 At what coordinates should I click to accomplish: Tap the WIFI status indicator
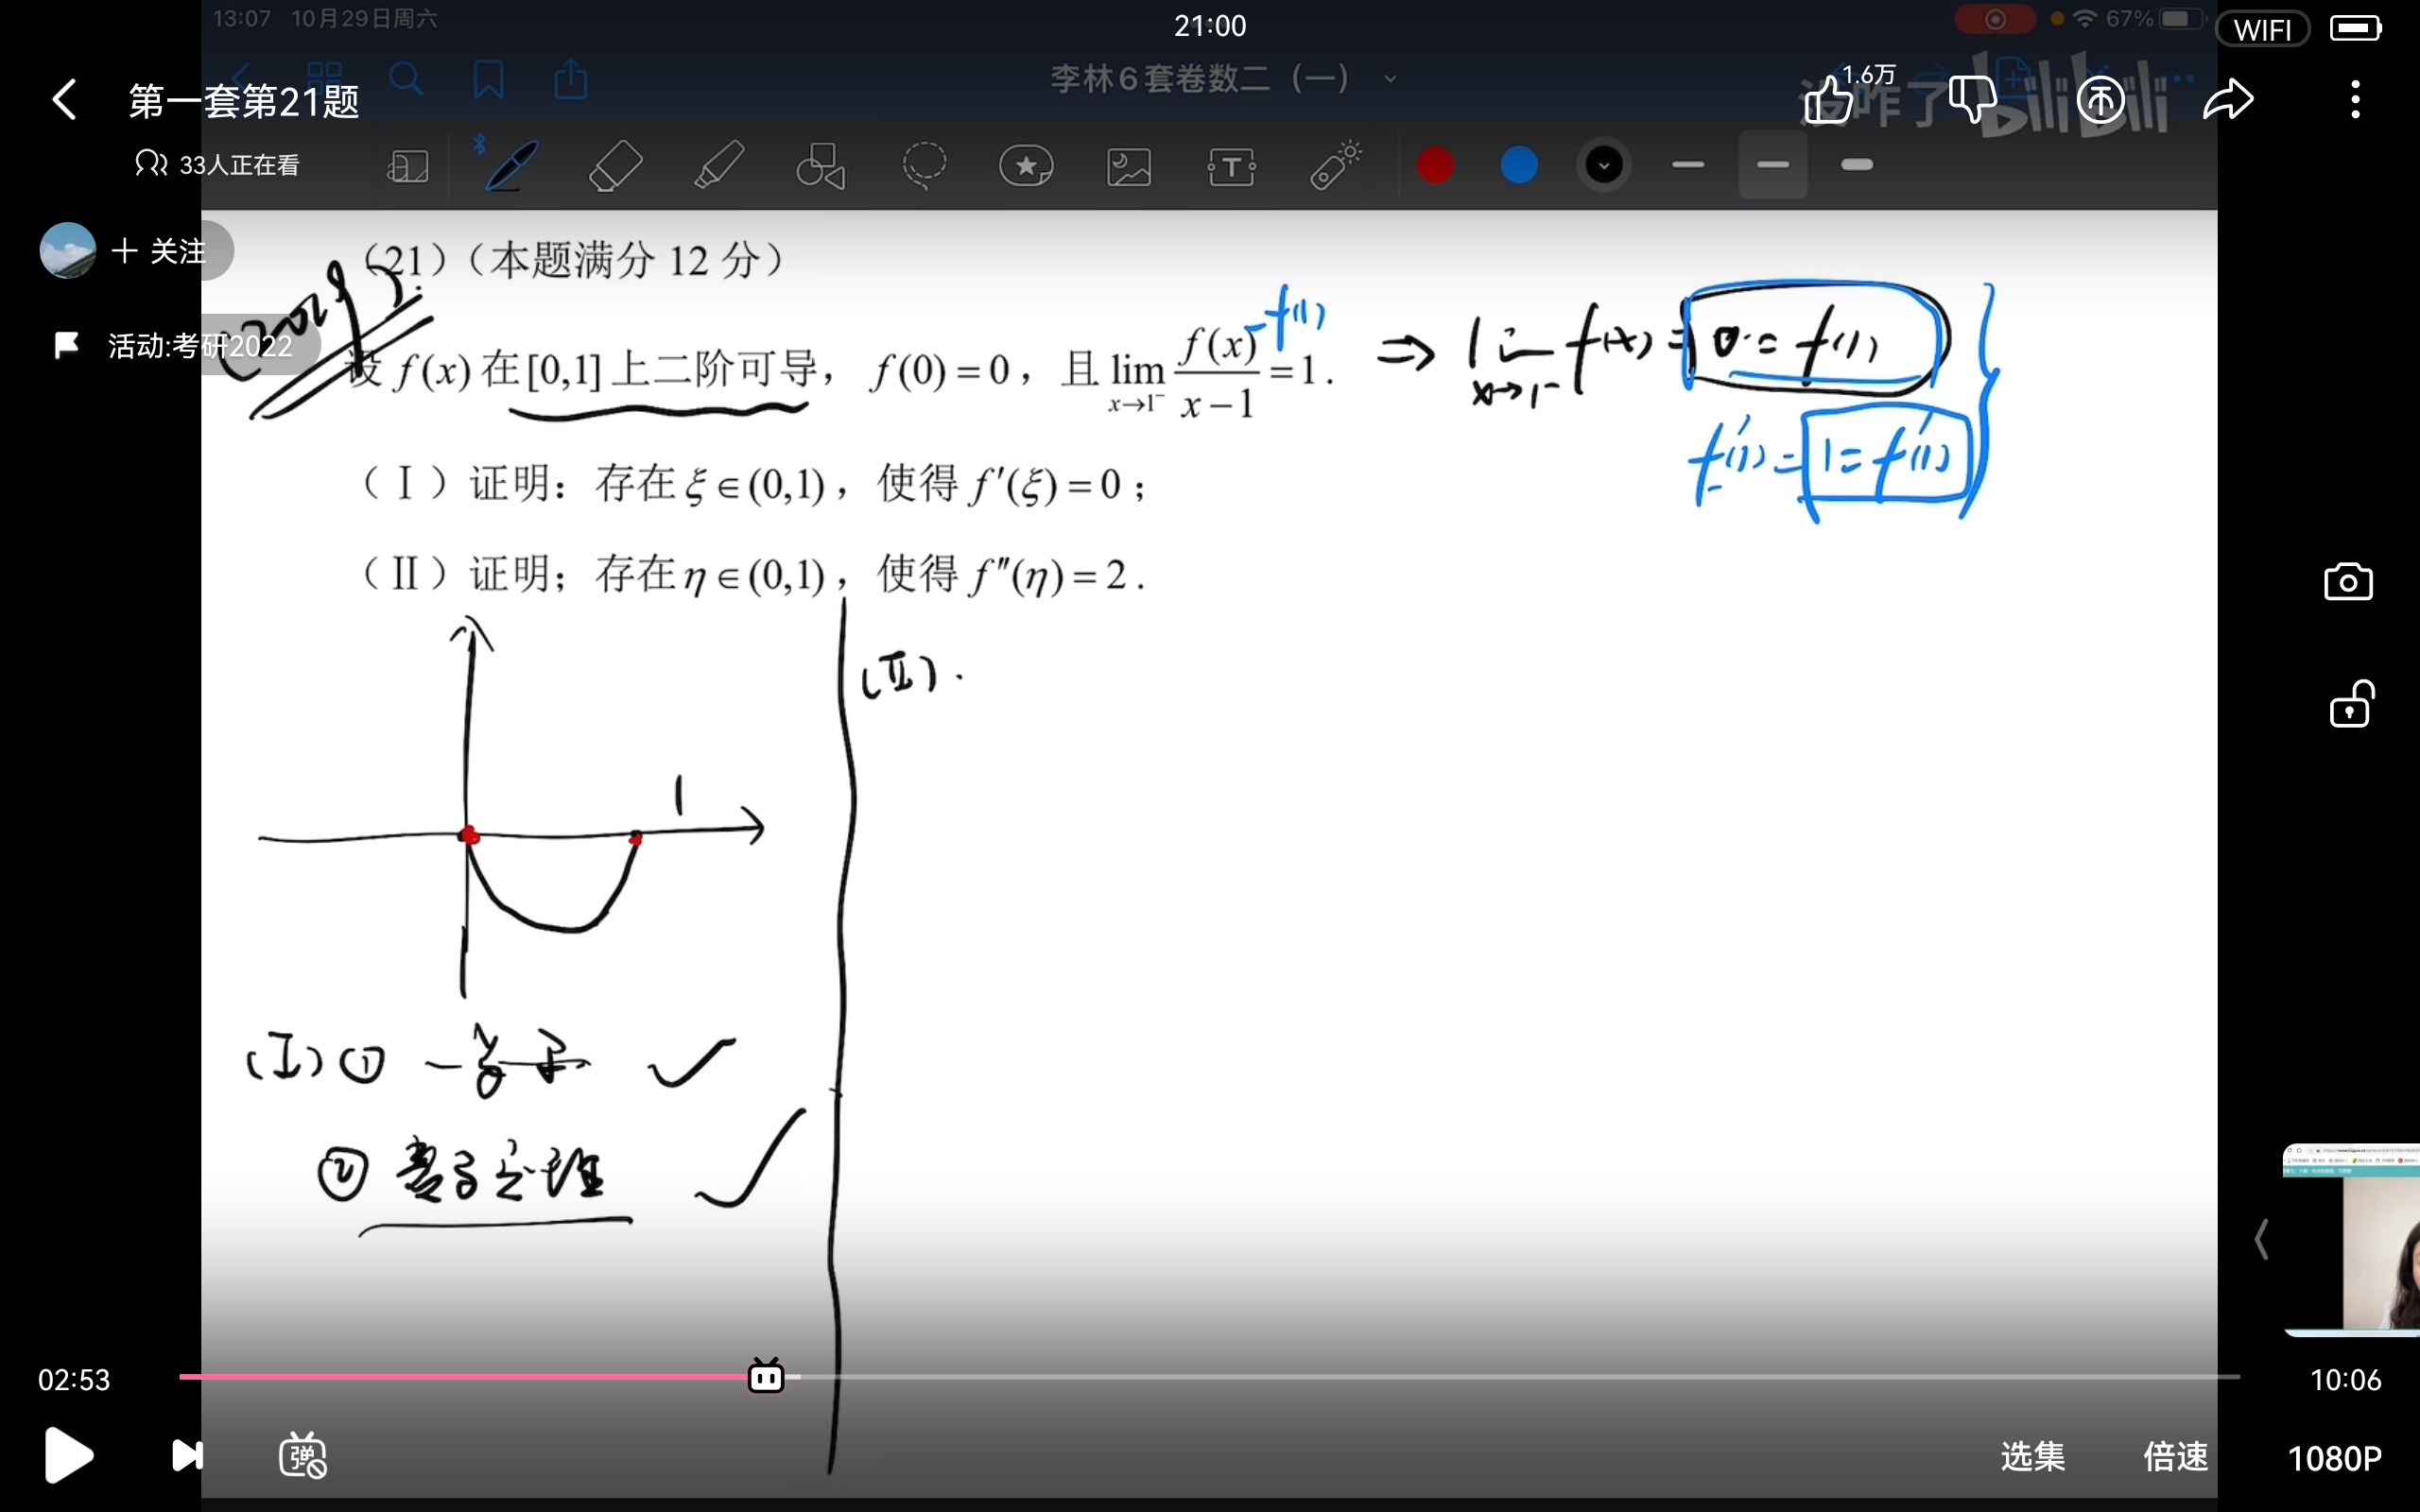[x=2262, y=29]
